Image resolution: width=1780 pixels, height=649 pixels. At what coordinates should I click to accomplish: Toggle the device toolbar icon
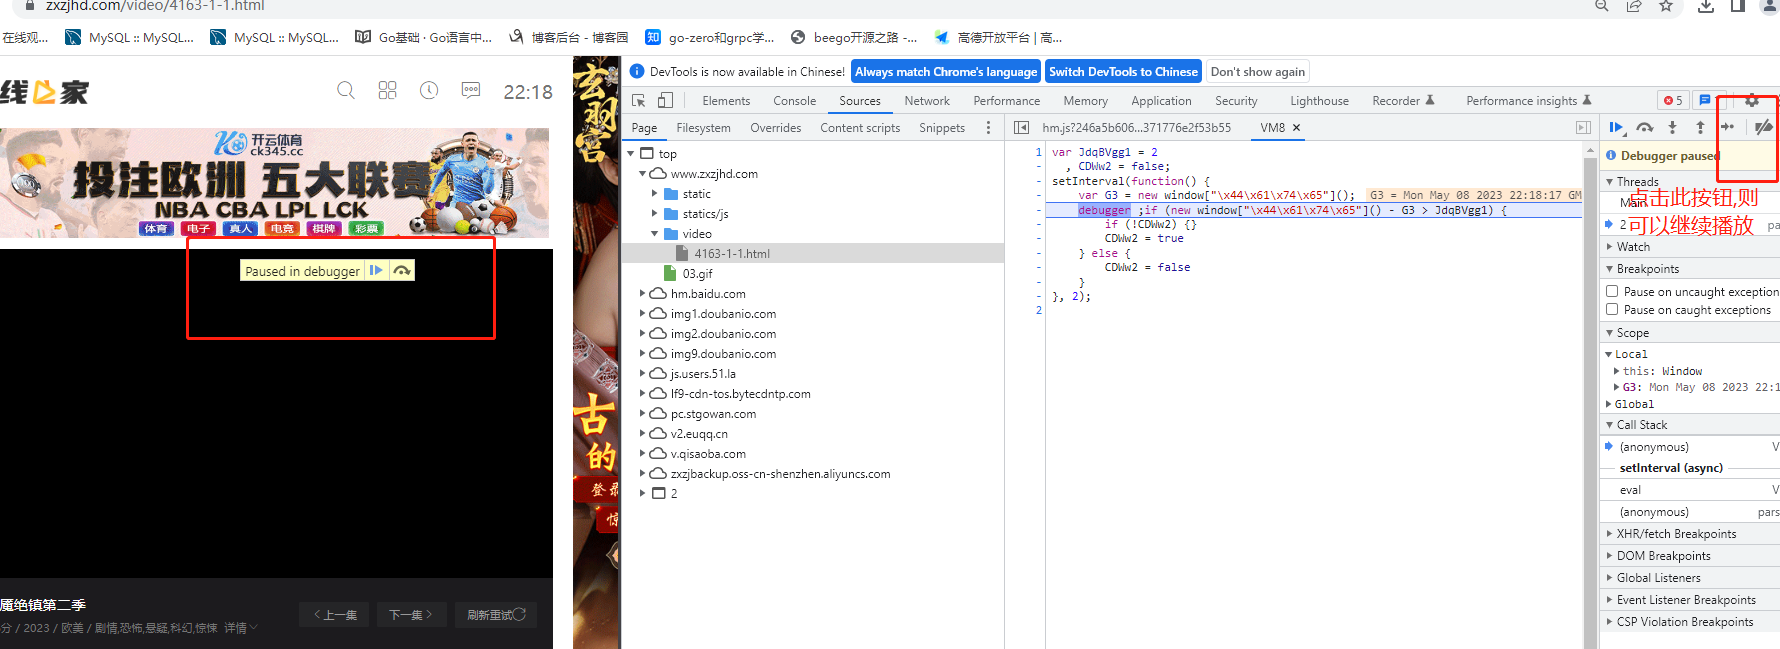pyautogui.click(x=665, y=101)
